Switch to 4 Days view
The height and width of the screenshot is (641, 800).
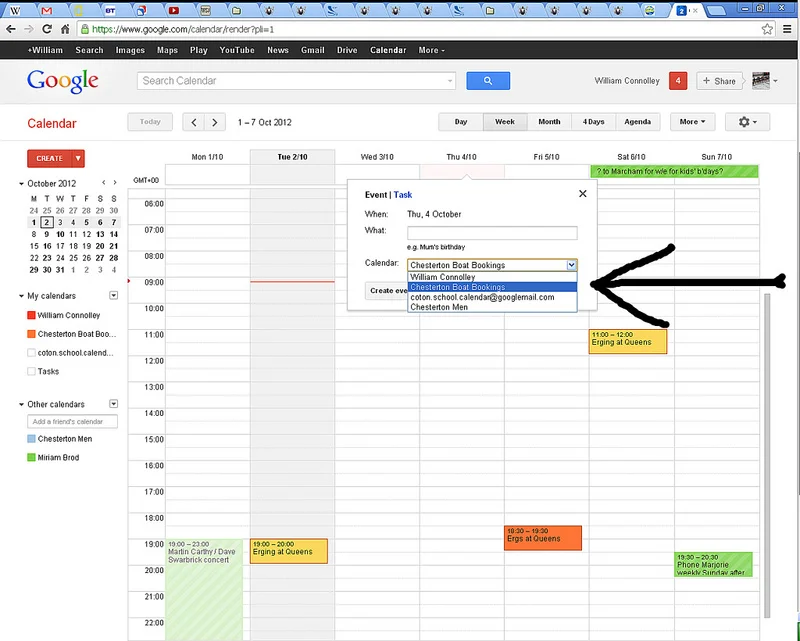tap(593, 122)
